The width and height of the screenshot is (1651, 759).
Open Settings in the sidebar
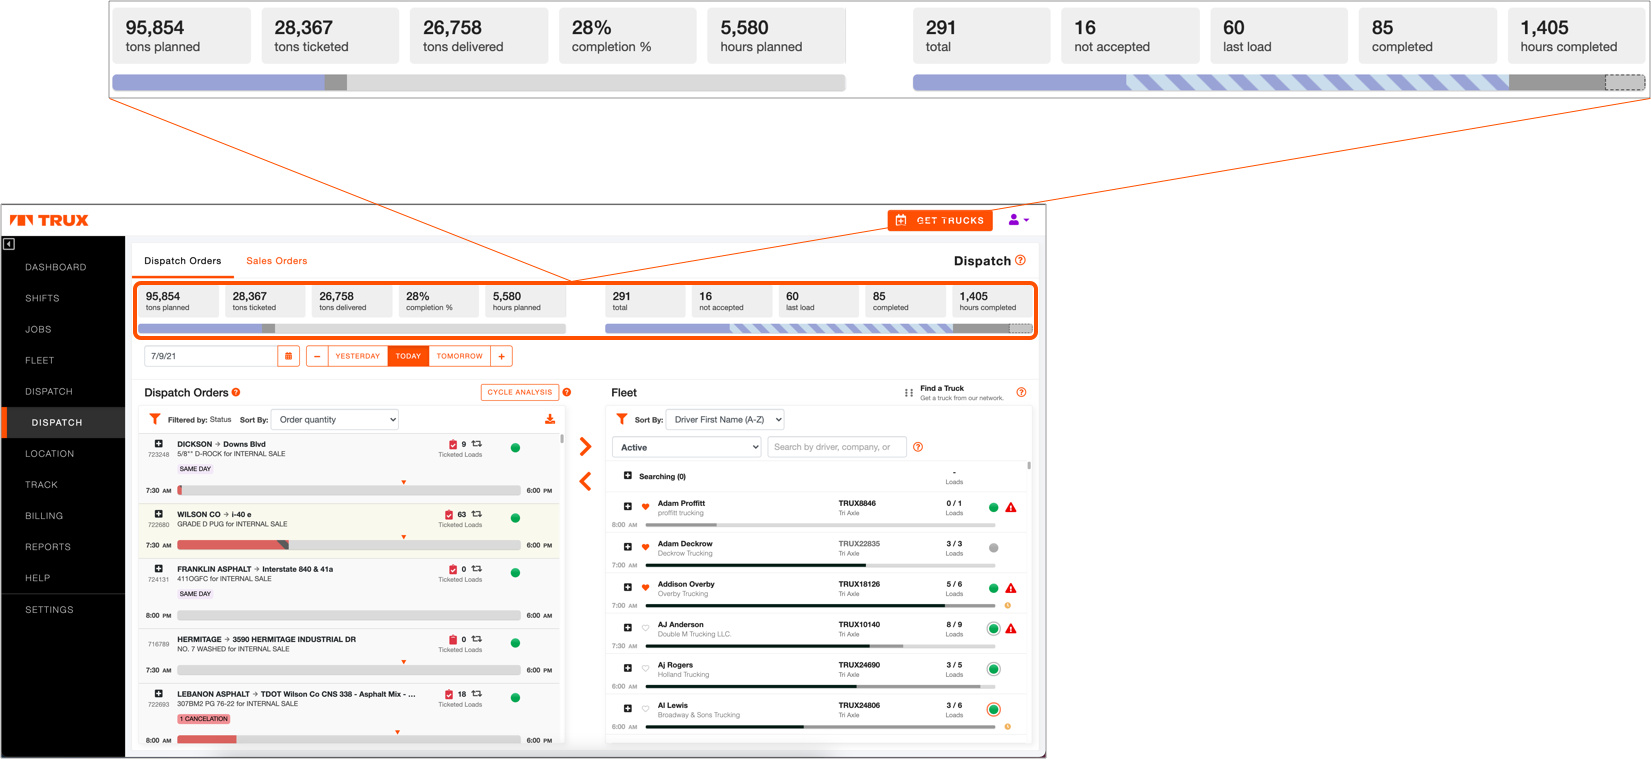[49, 610]
